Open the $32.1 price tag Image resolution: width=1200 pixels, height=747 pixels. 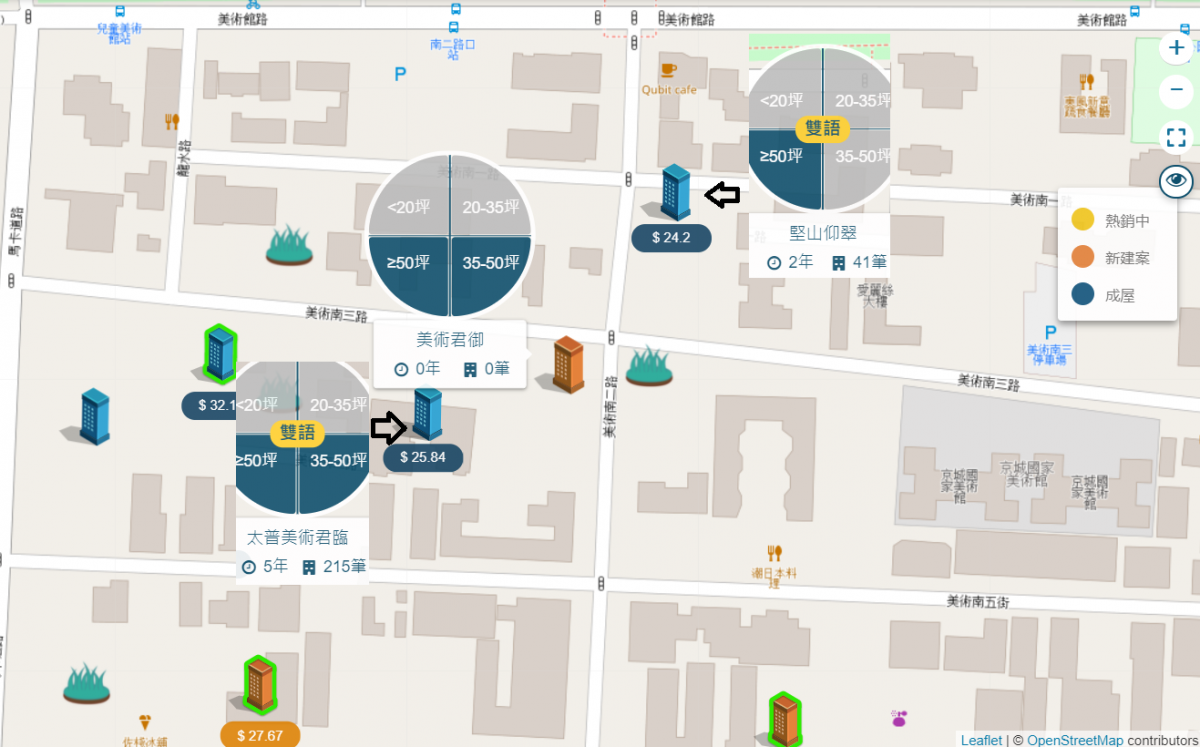click(x=209, y=405)
